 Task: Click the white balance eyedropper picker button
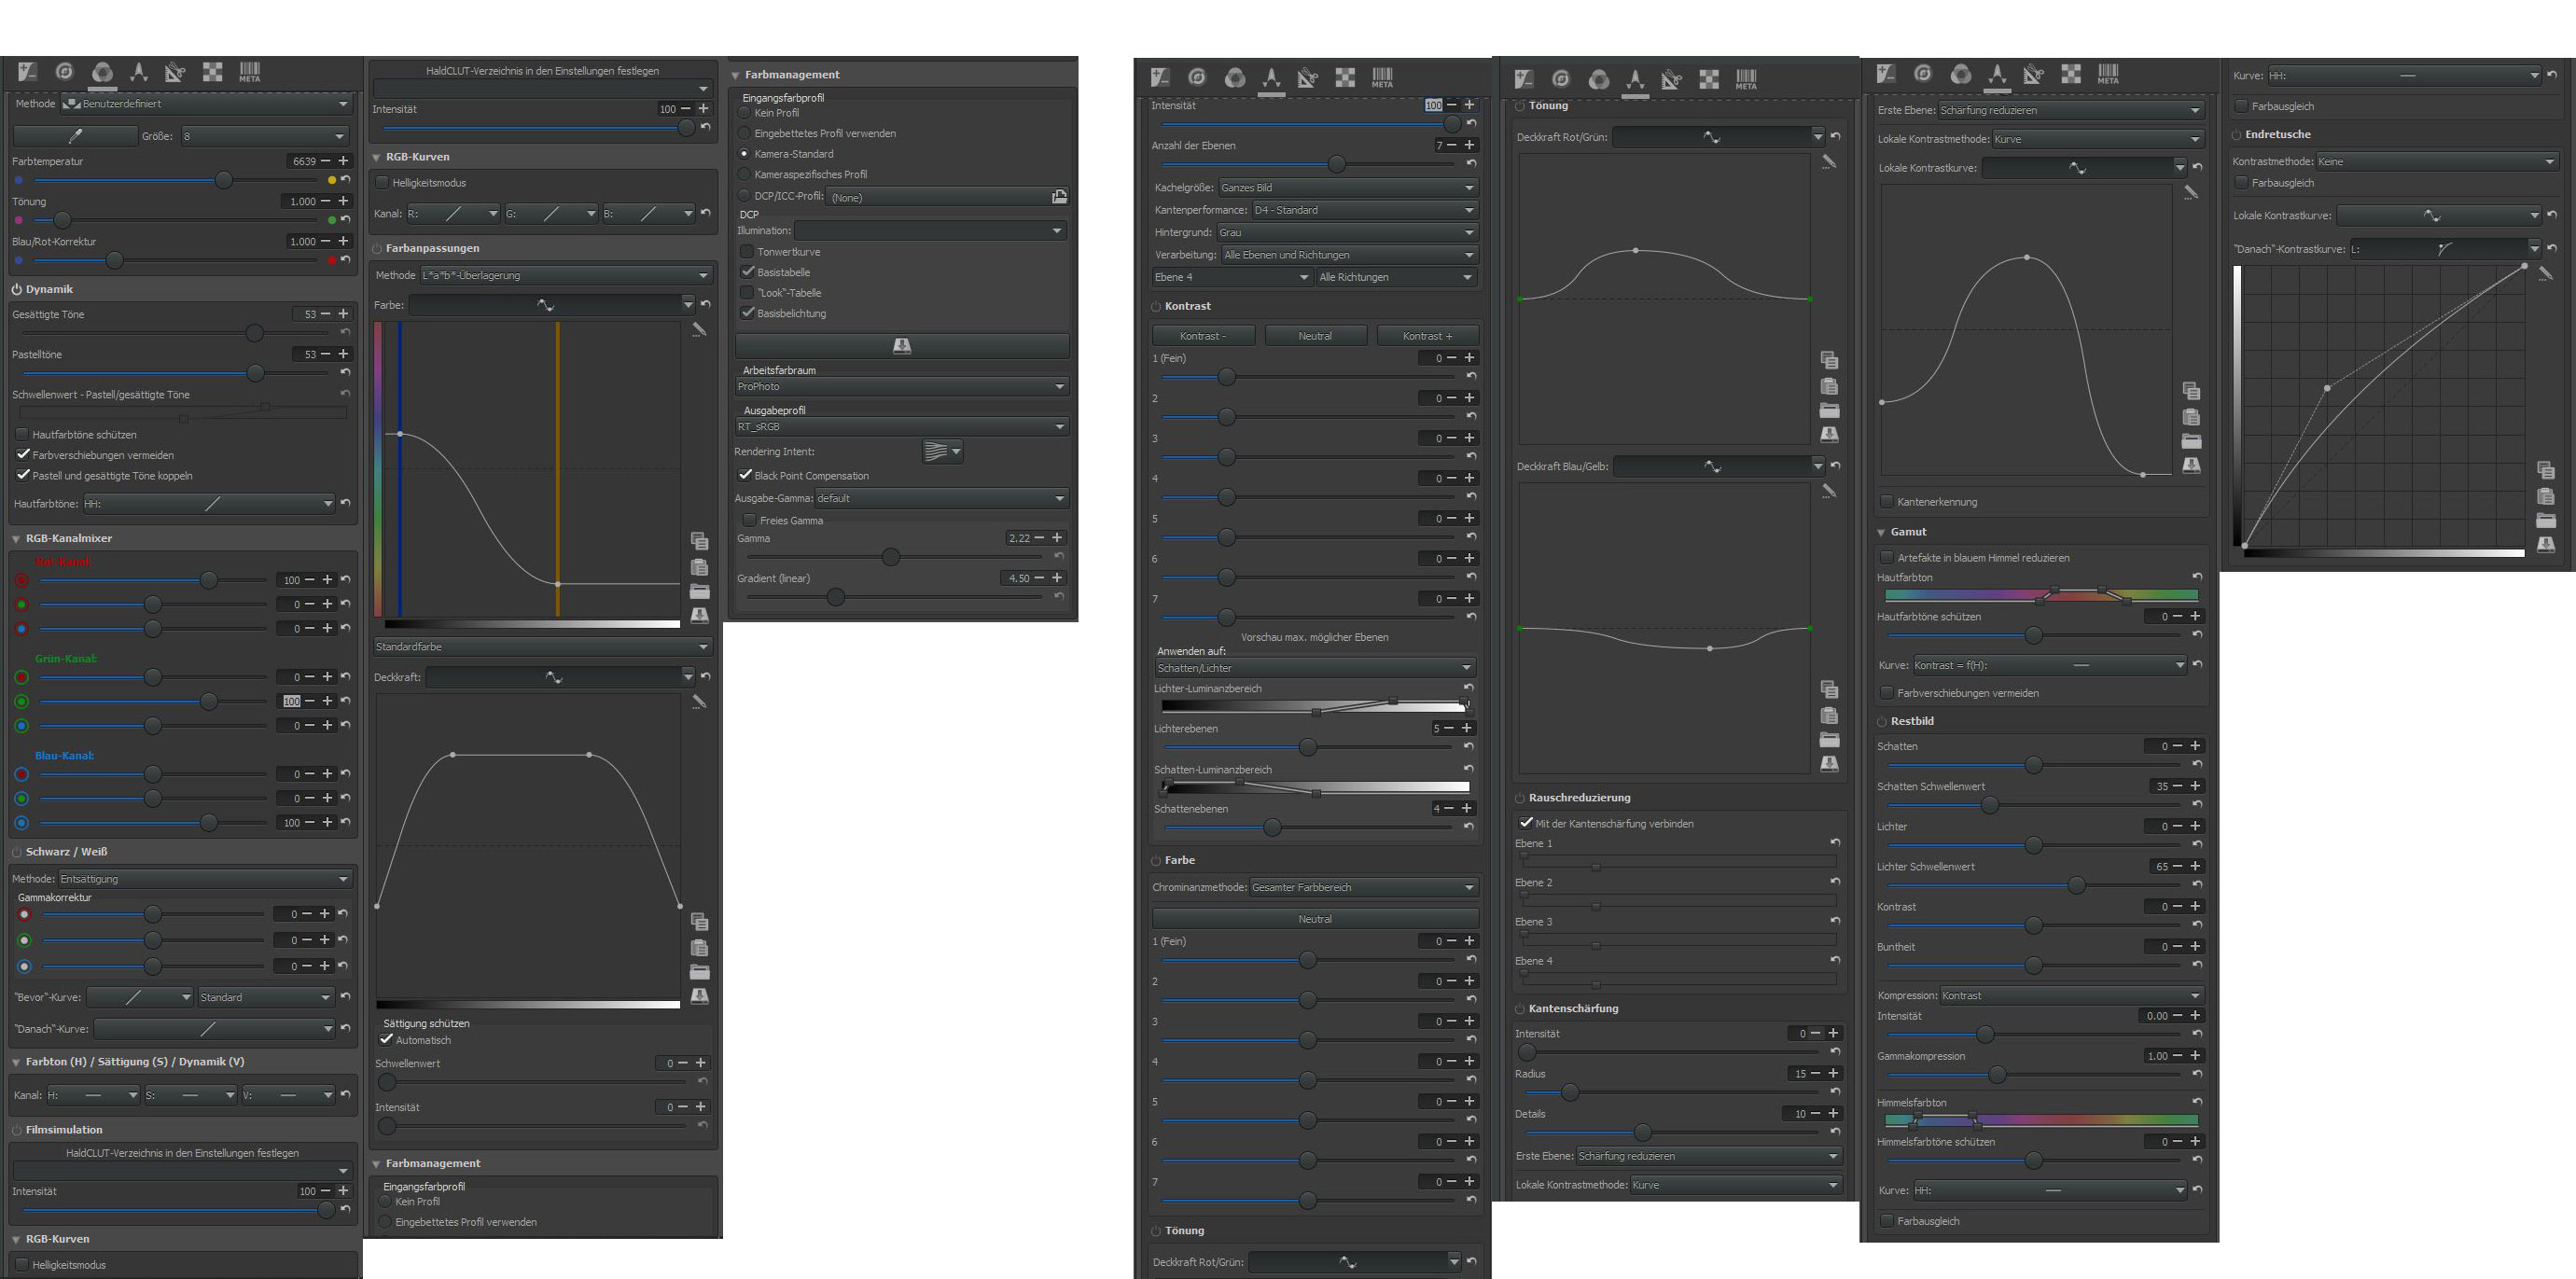tap(75, 136)
